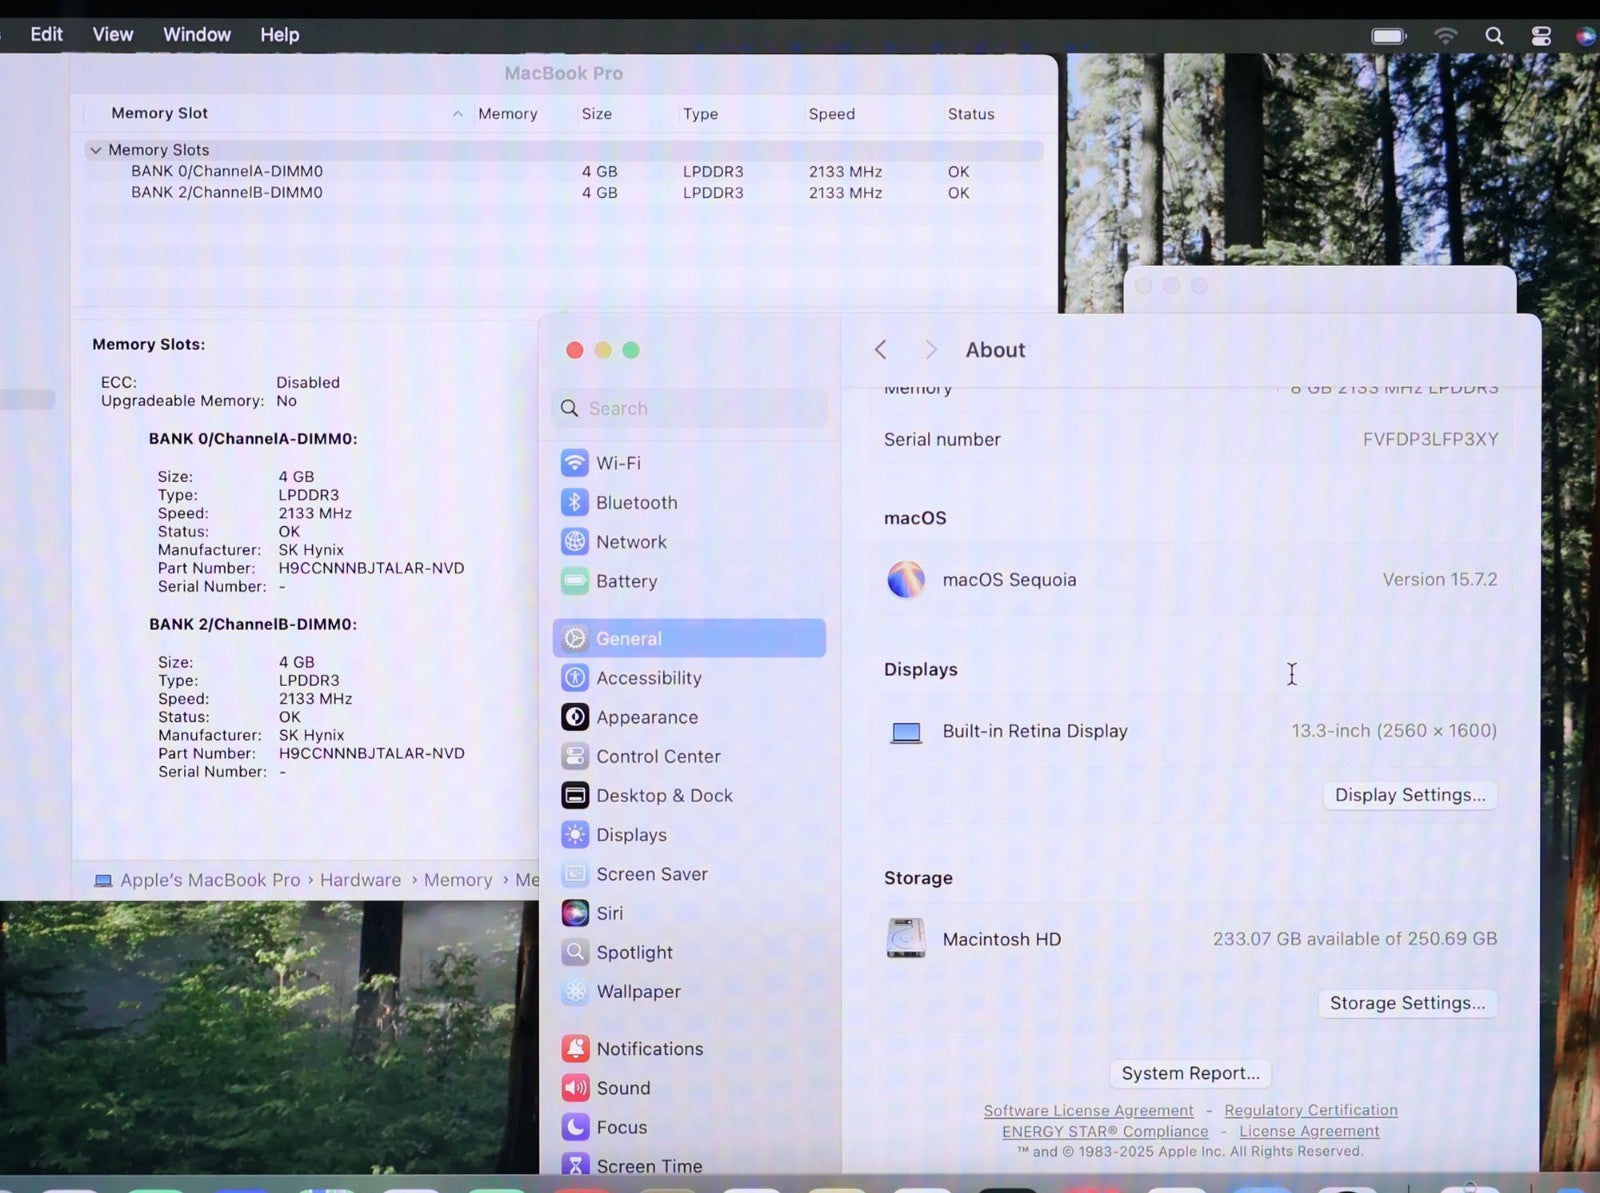1600x1193 pixels.
Task: Open the Window menu
Action: coord(197,34)
